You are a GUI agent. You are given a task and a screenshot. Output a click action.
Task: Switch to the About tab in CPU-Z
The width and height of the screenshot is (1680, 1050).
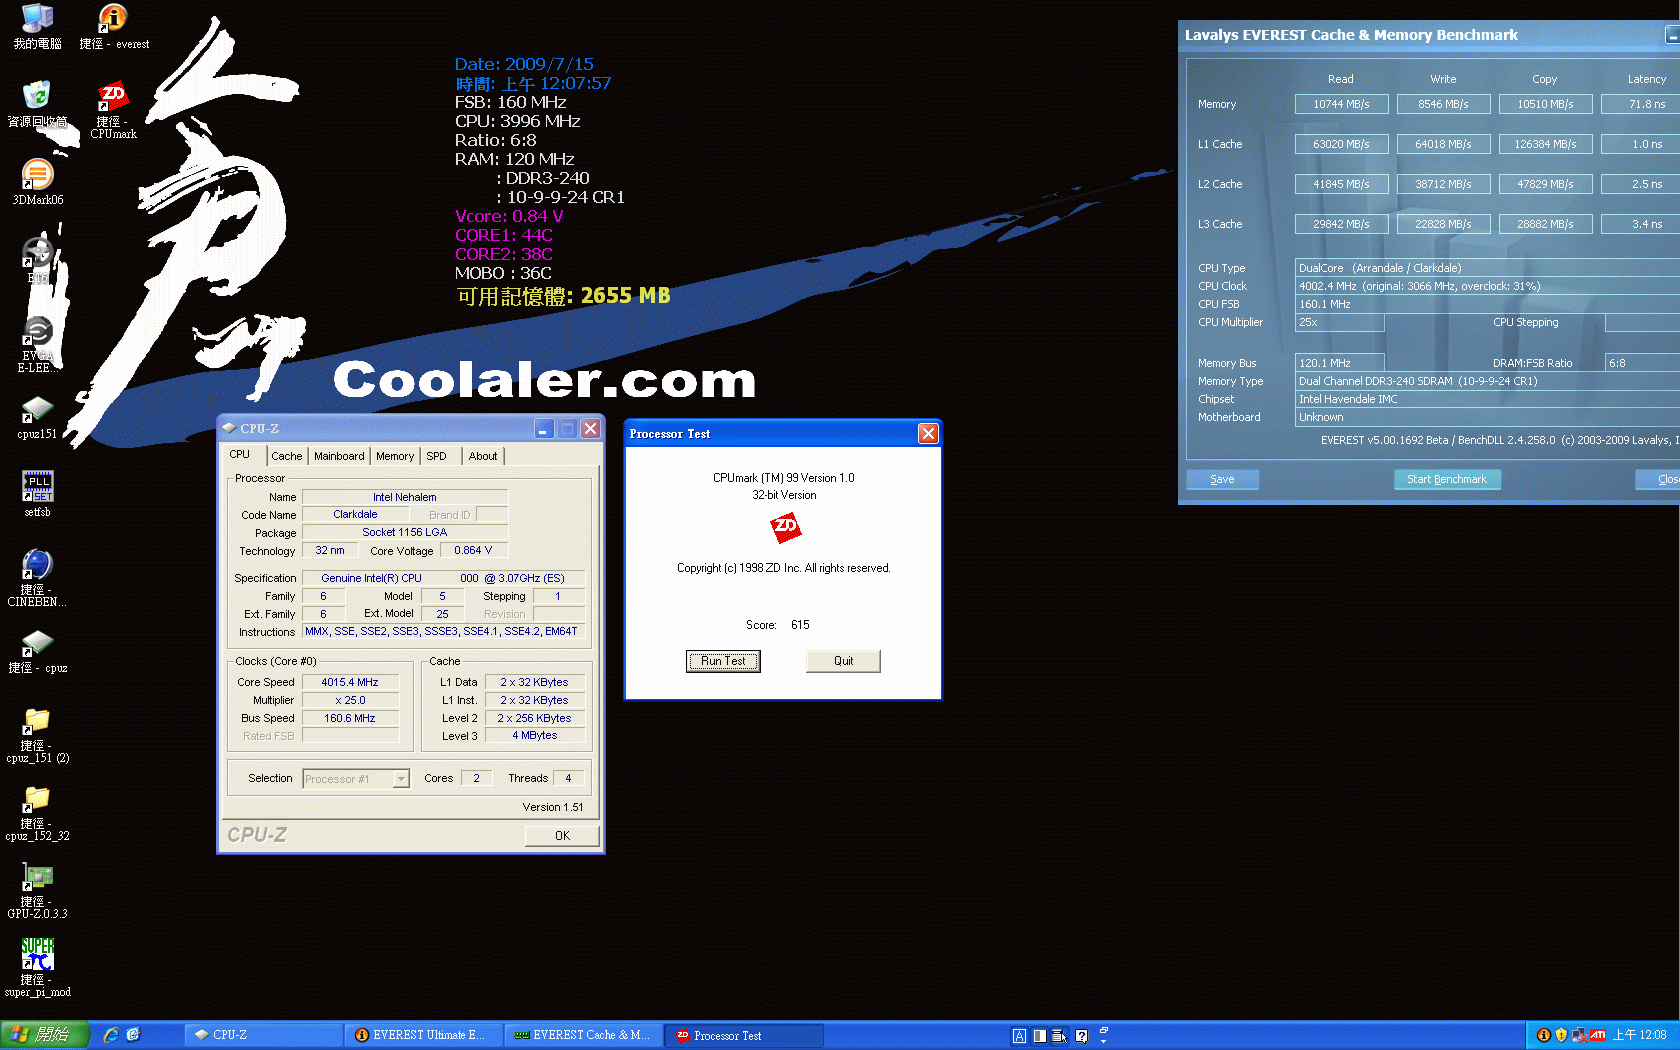(483, 456)
